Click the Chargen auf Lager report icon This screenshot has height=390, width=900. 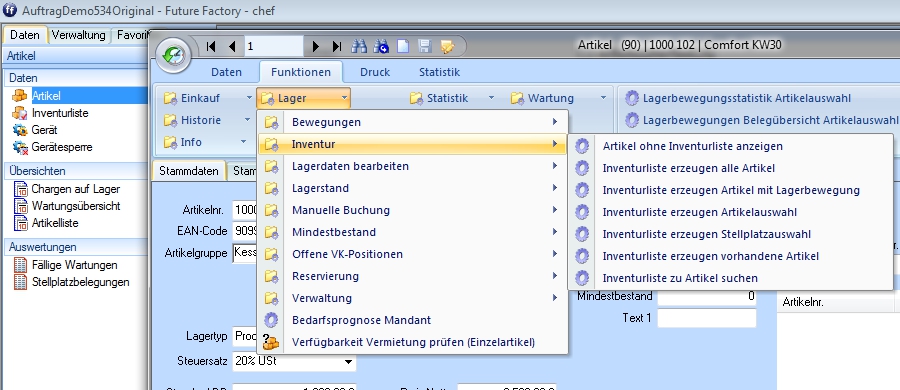point(21,189)
